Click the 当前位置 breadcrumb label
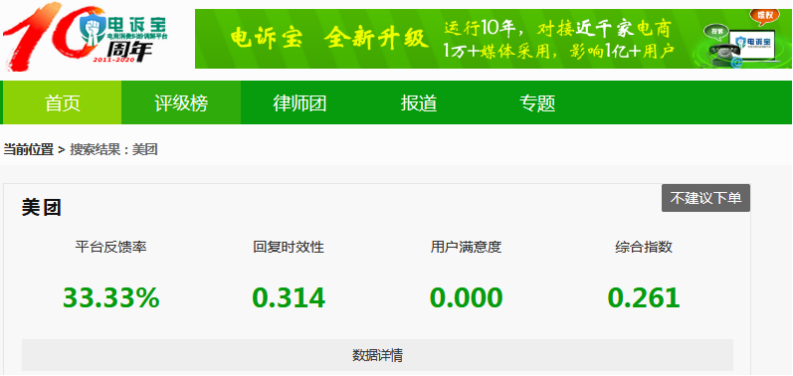The height and width of the screenshot is (376, 793). (x=28, y=150)
